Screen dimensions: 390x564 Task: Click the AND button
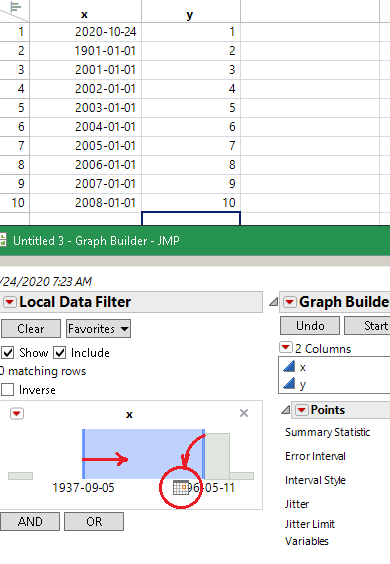[30, 522]
